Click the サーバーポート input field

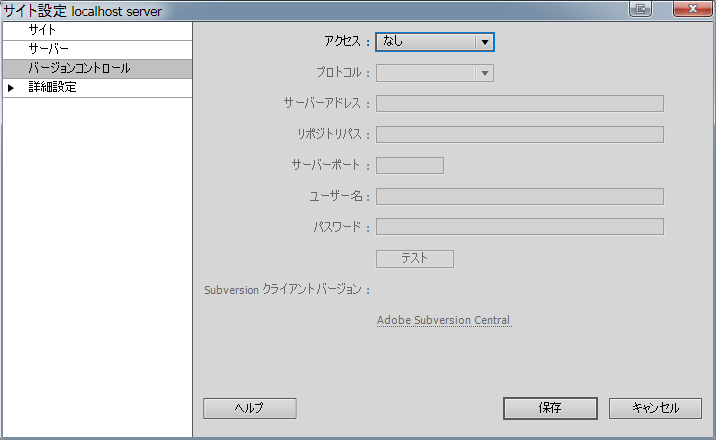pyautogui.click(x=410, y=165)
